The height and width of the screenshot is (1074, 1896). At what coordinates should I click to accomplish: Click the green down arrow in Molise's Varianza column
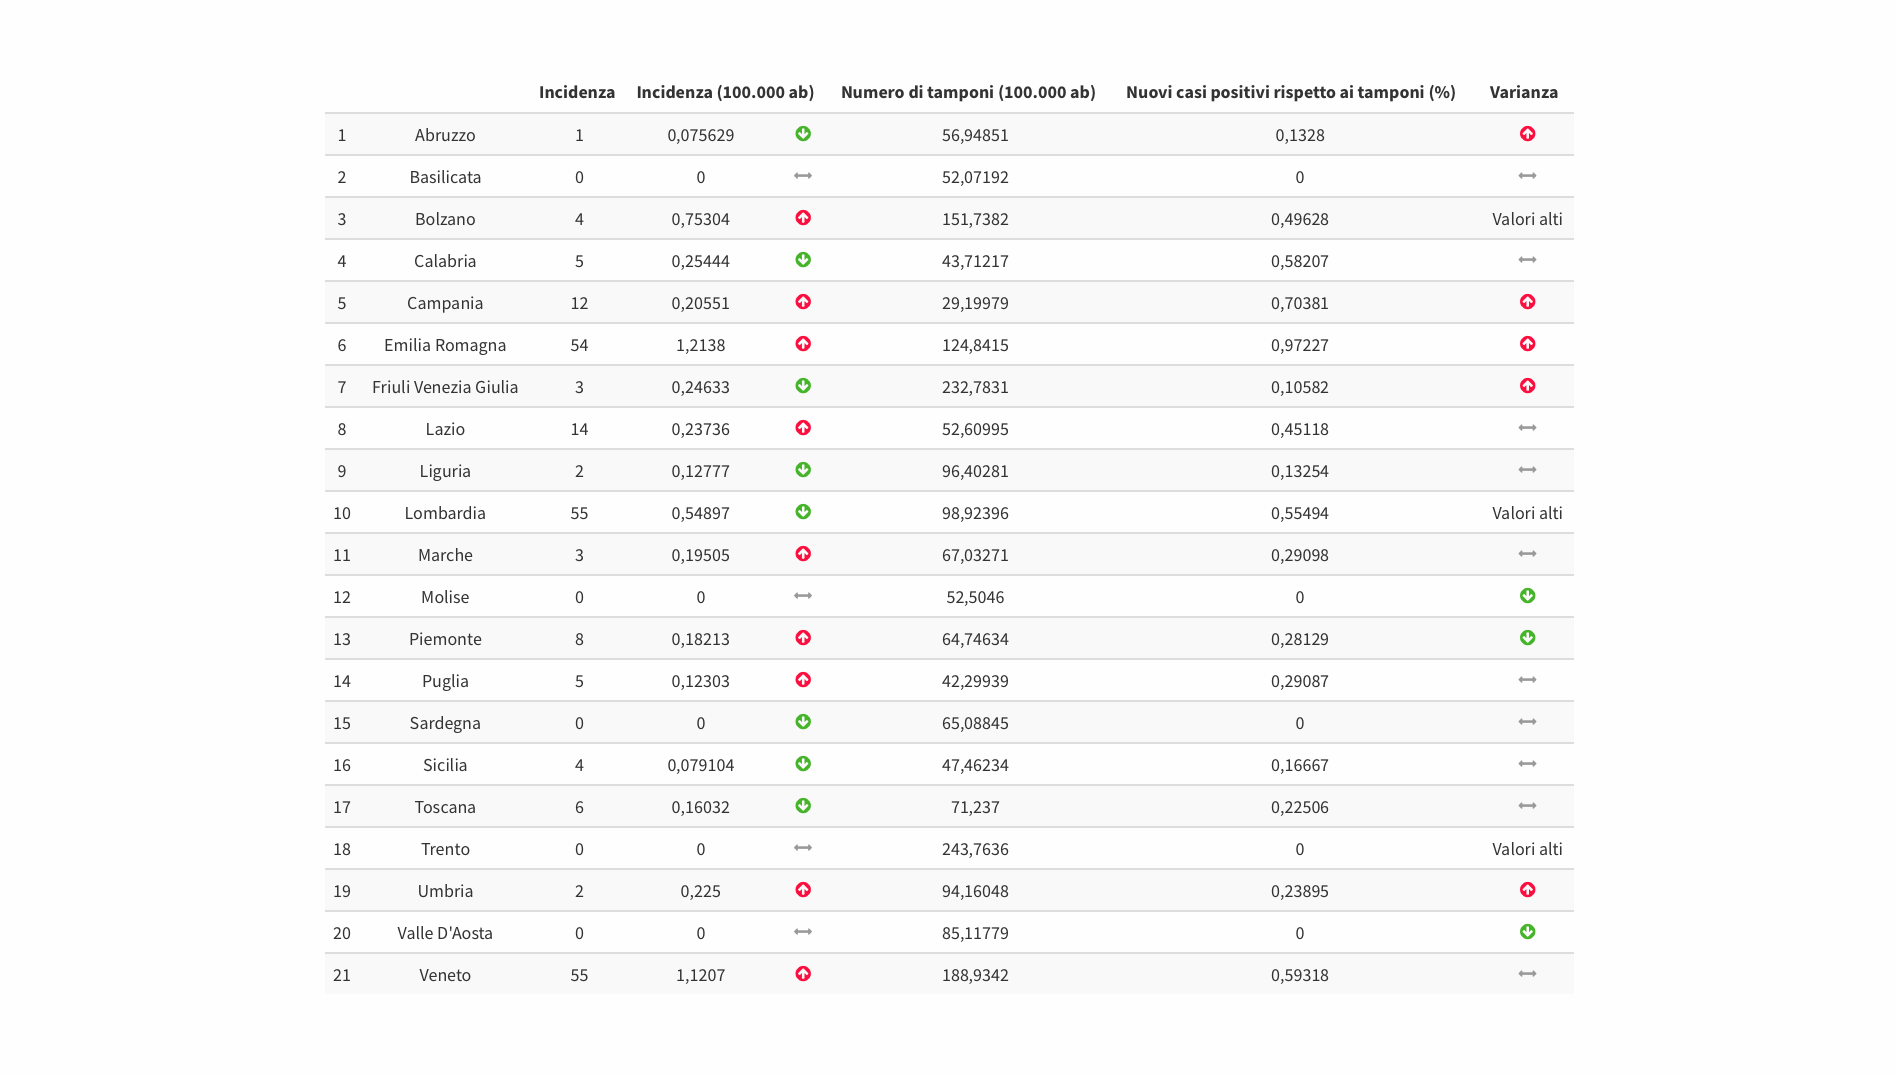tap(1526, 596)
